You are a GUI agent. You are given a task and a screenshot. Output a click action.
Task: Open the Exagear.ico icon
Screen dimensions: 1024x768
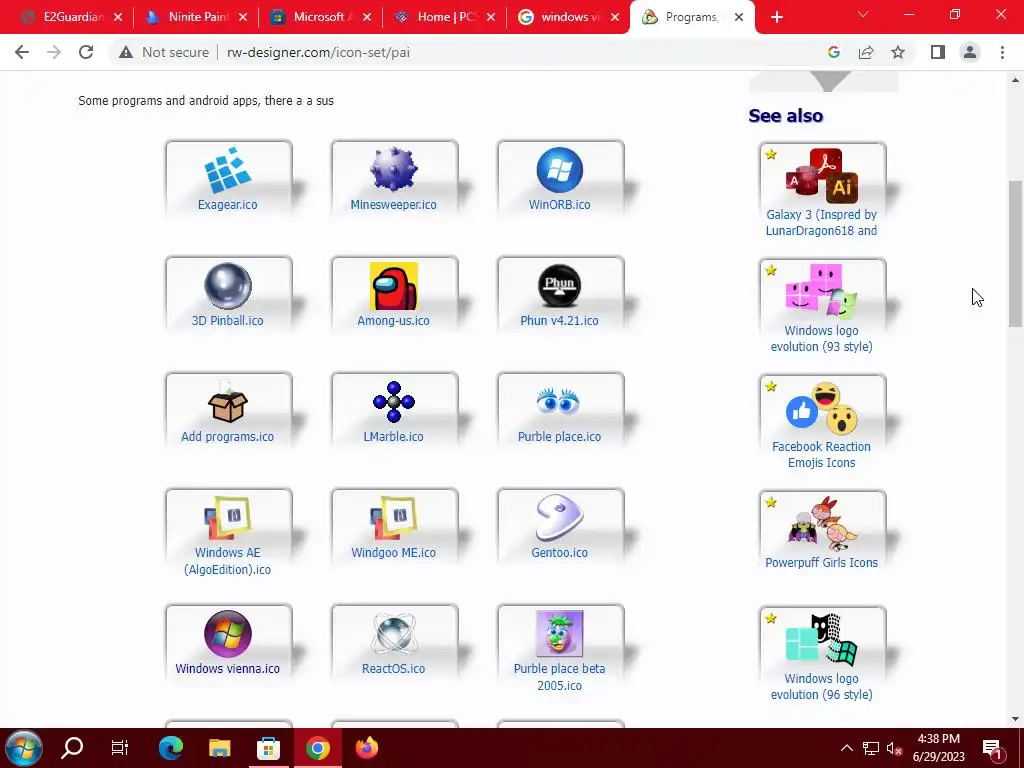click(228, 170)
